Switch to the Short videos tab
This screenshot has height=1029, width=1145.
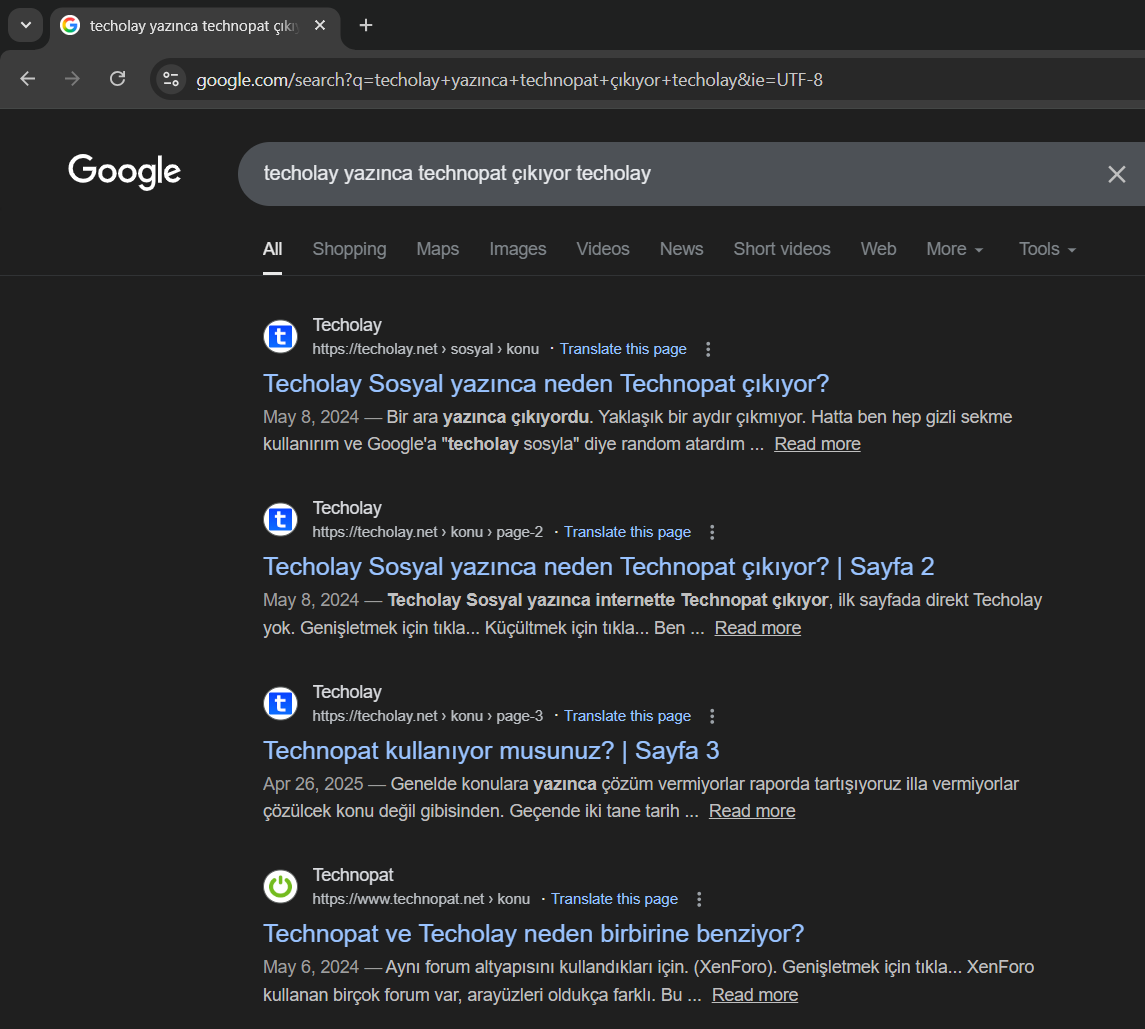(x=781, y=249)
